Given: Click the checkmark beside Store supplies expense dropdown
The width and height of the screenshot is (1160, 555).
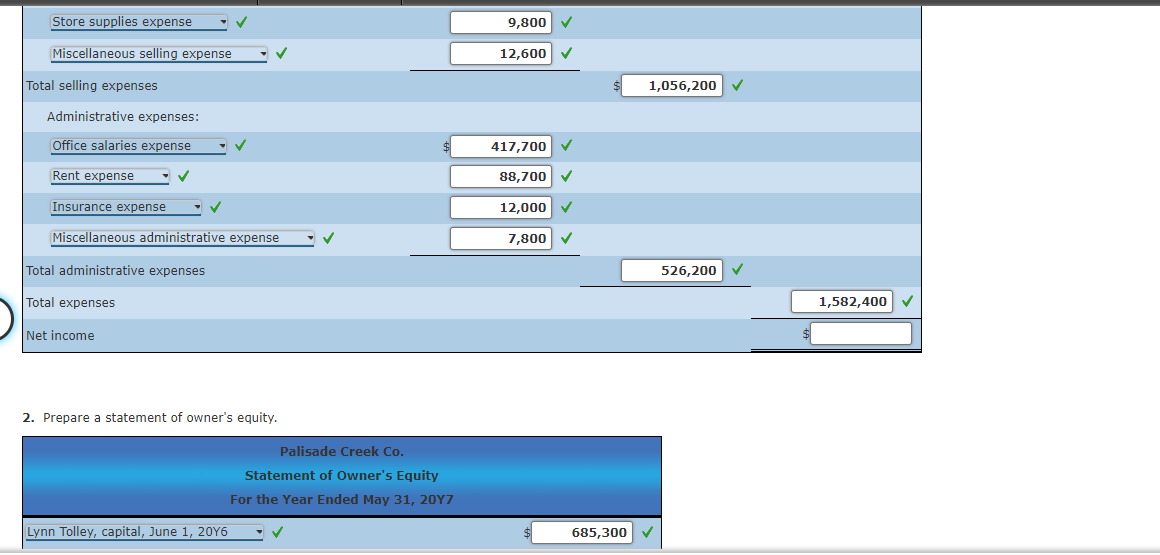Looking at the screenshot, I should tap(241, 22).
